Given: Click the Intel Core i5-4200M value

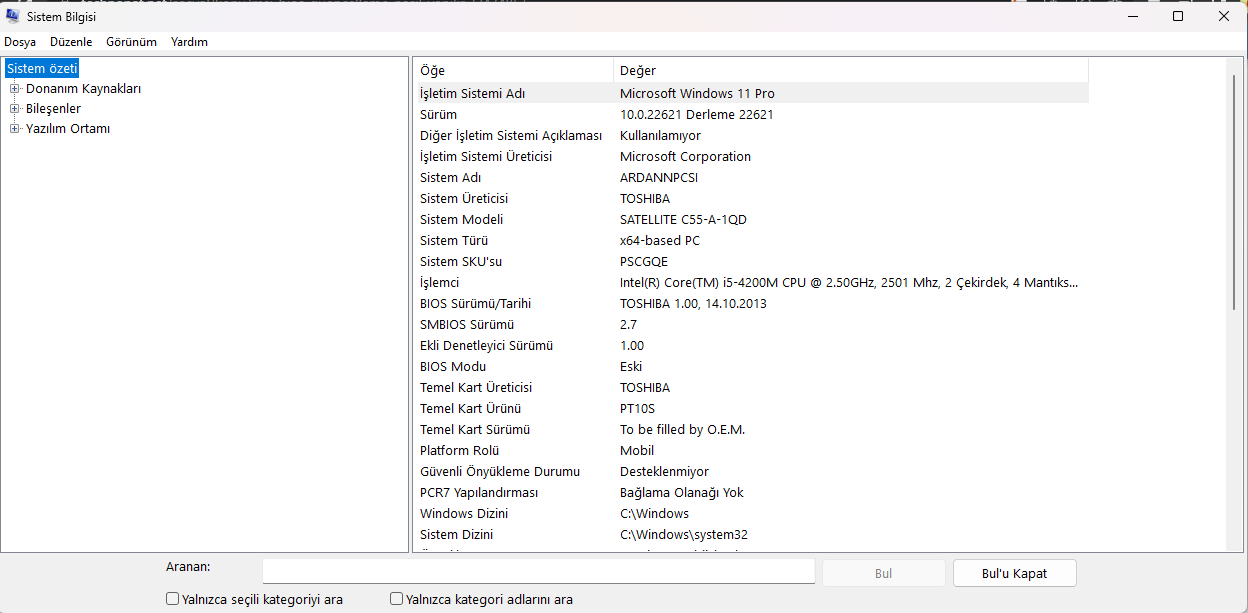Looking at the screenshot, I should pyautogui.click(x=849, y=282).
